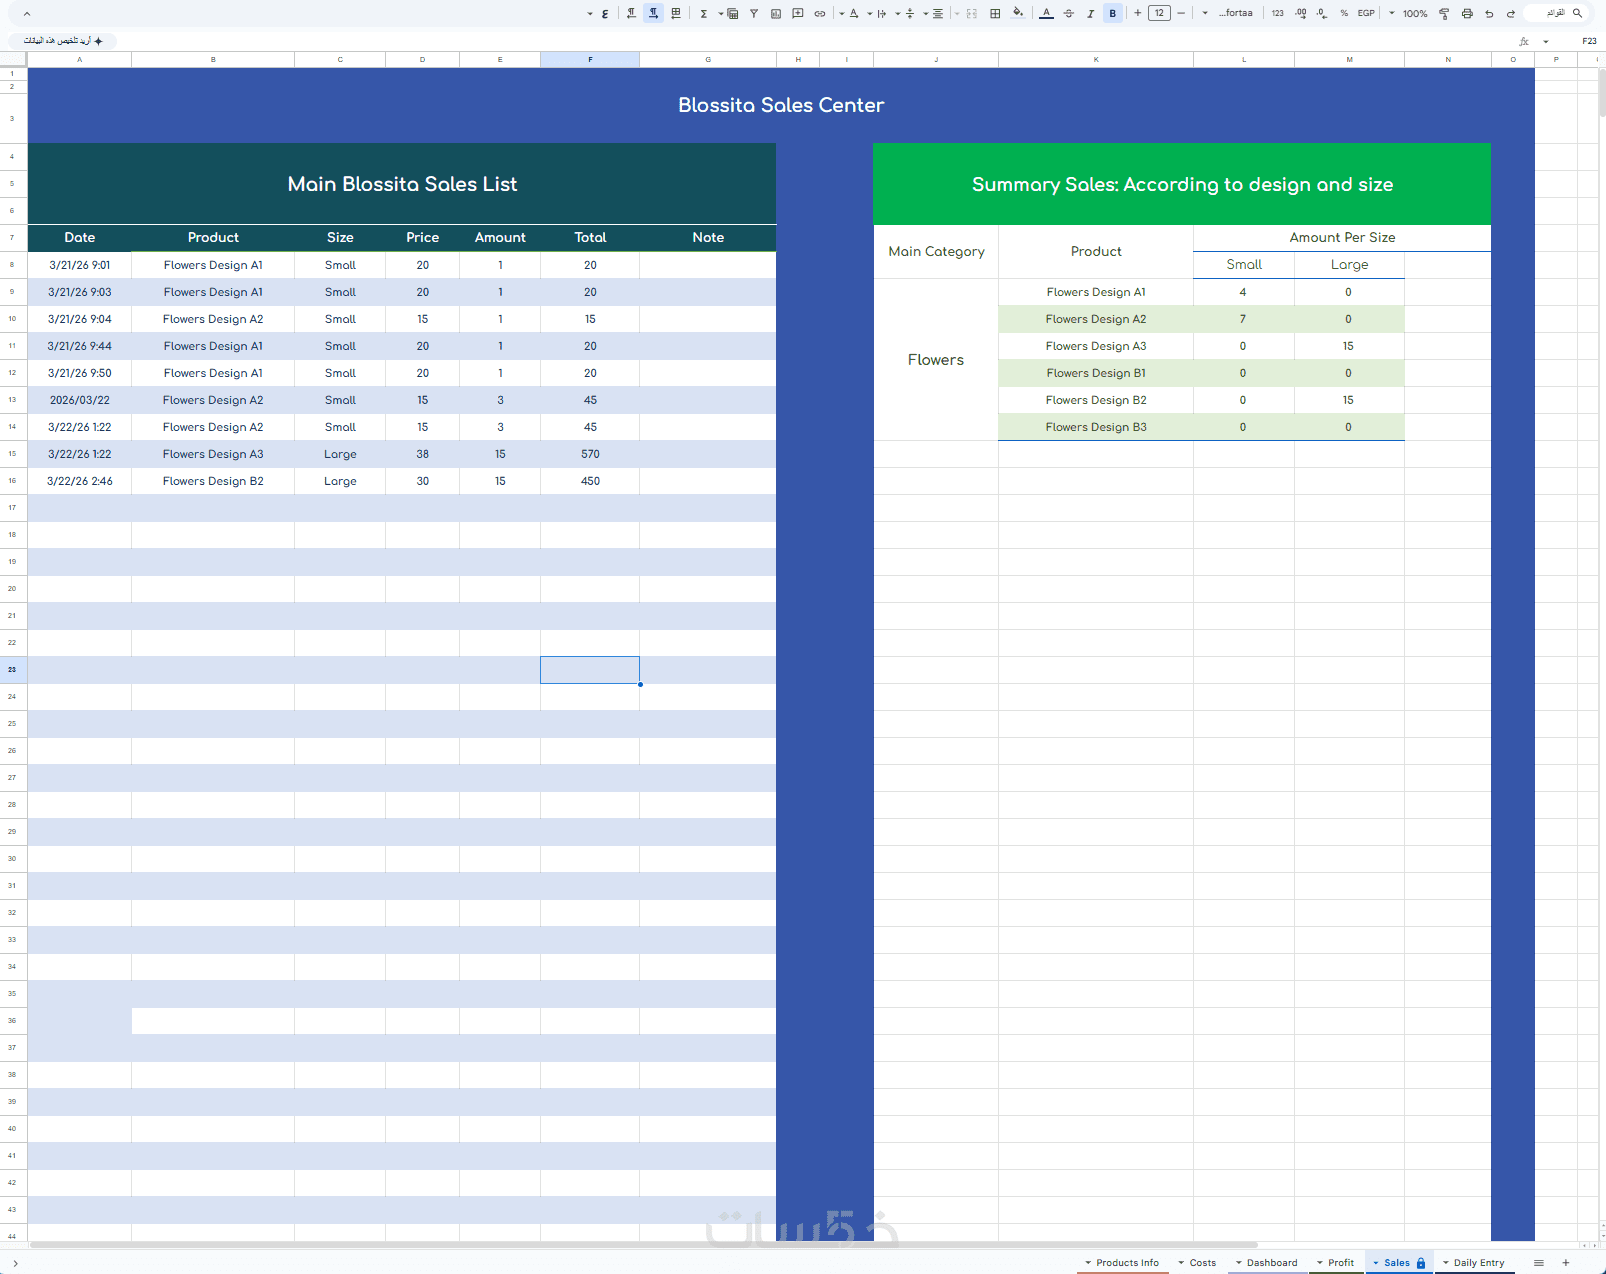This screenshot has height=1274, width=1606.
Task: Insert a link with chain icon
Action: coord(820,13)
